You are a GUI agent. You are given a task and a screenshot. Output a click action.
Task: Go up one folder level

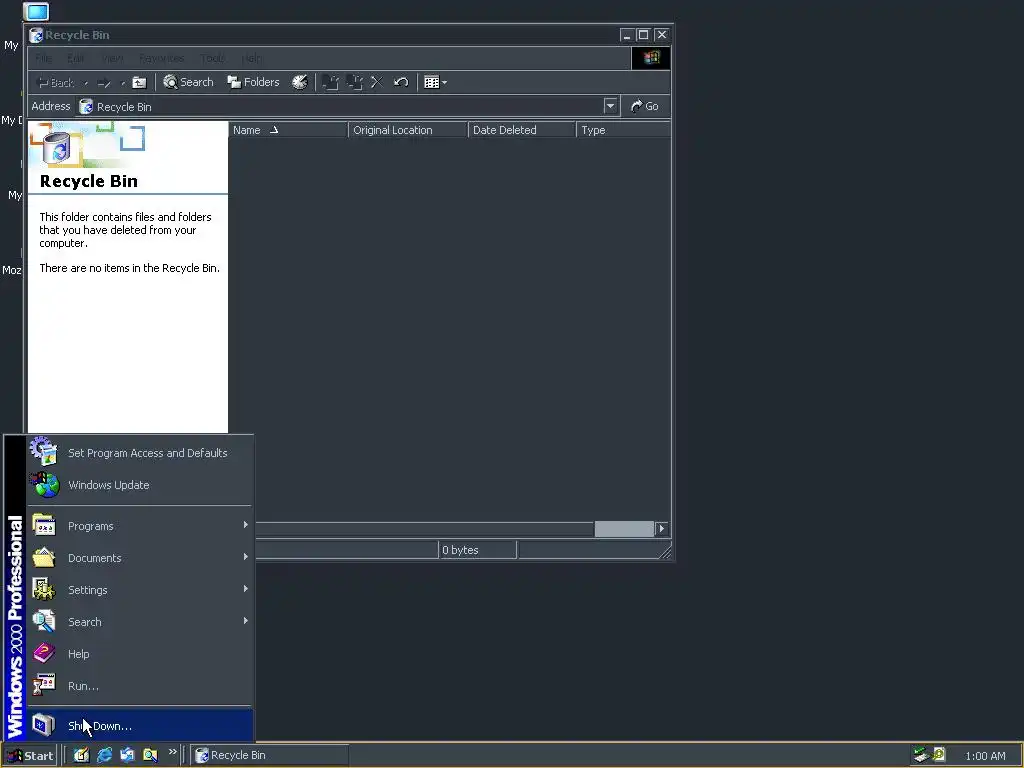[x=139, y=82]
